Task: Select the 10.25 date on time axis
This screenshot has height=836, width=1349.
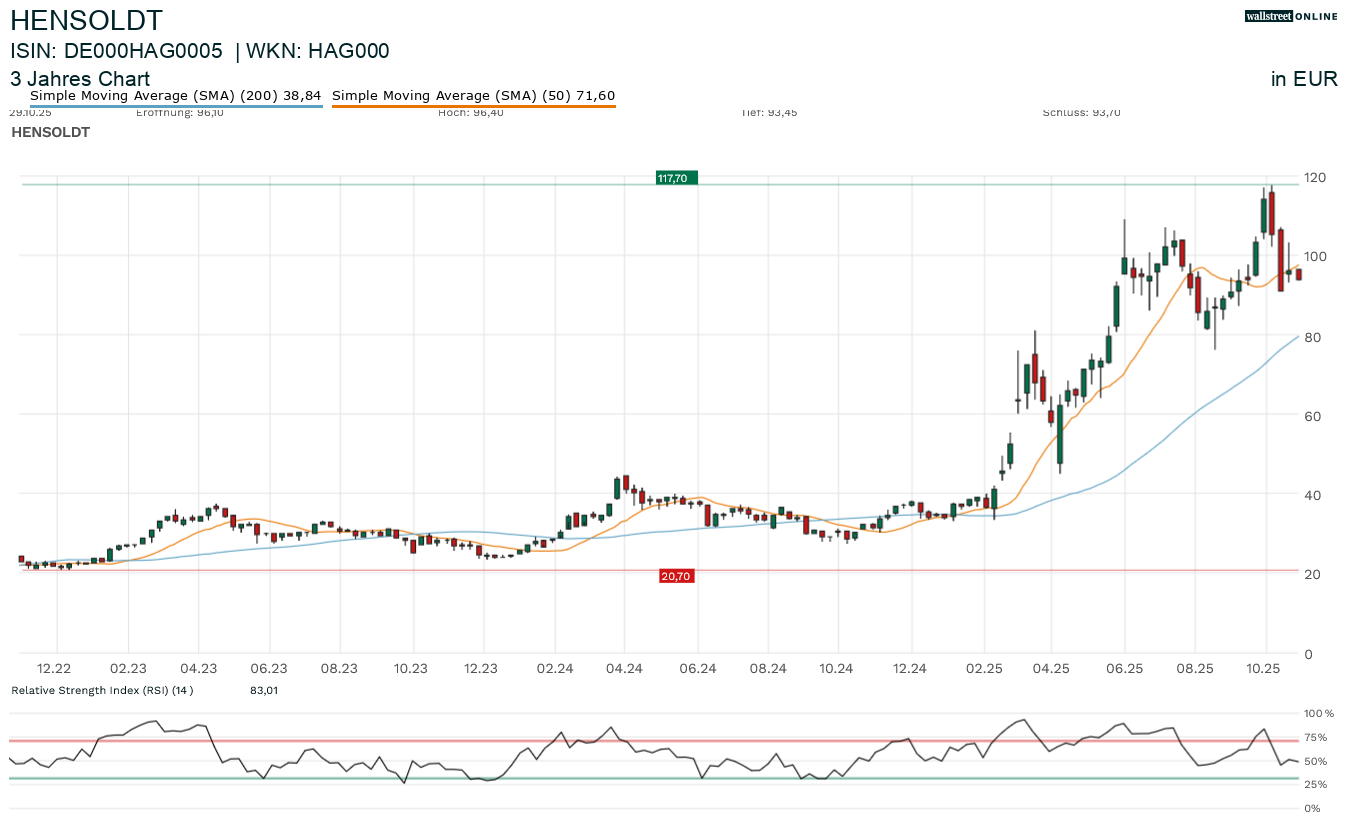Action: pyautogui.click(x=1263, y=669)
